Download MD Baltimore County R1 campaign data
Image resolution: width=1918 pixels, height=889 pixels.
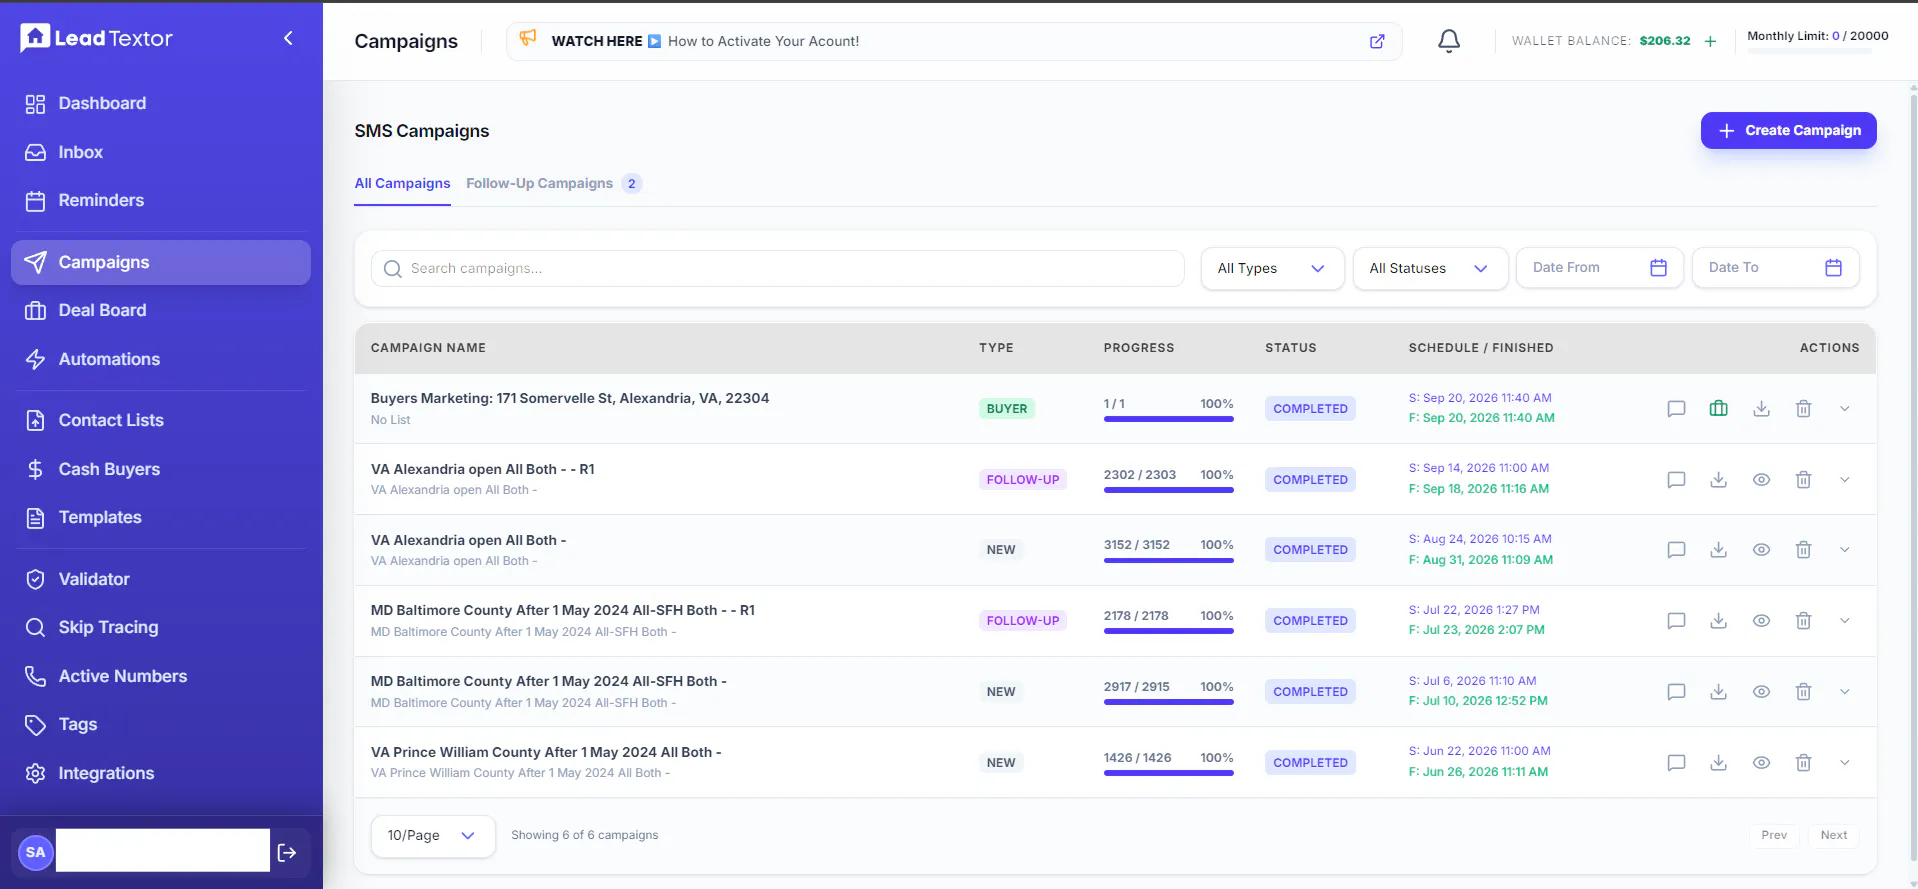(x=1718, y=621)
